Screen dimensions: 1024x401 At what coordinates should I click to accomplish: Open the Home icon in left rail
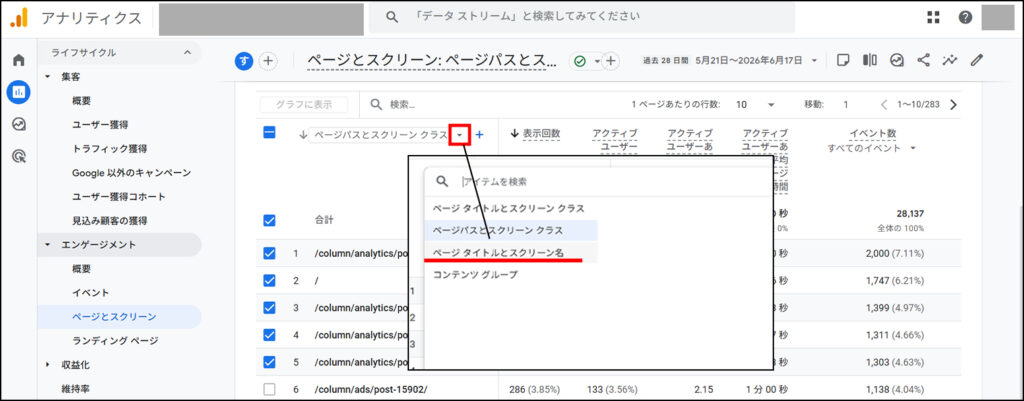click(18, 60)
